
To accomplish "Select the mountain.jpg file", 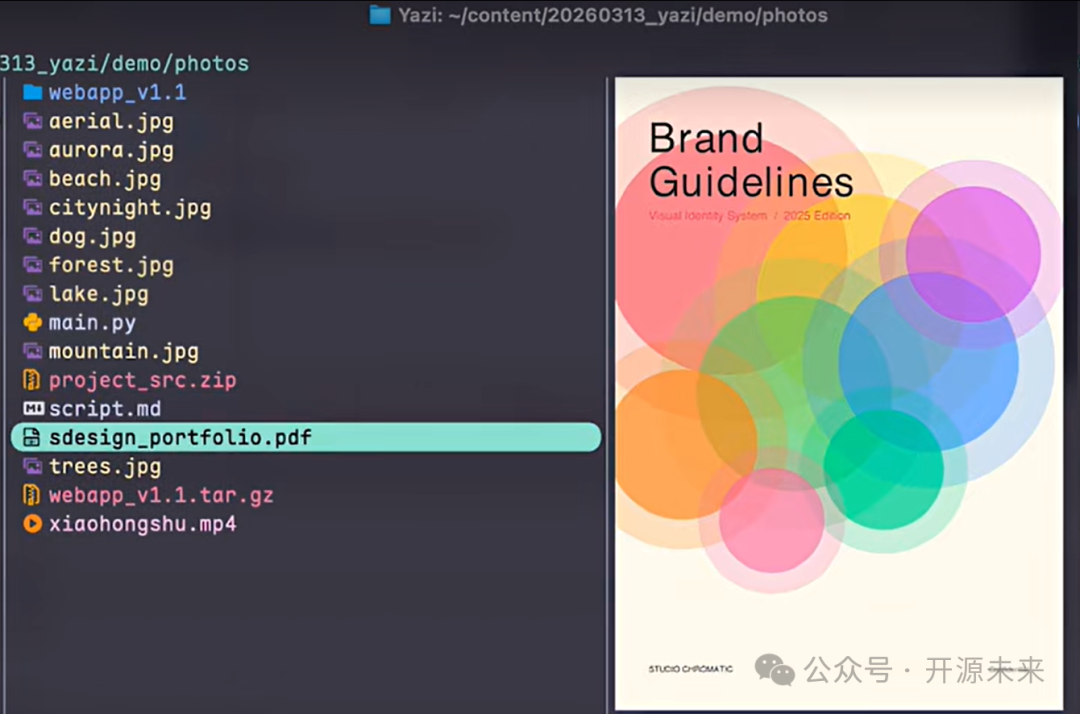I will [124, 352].
